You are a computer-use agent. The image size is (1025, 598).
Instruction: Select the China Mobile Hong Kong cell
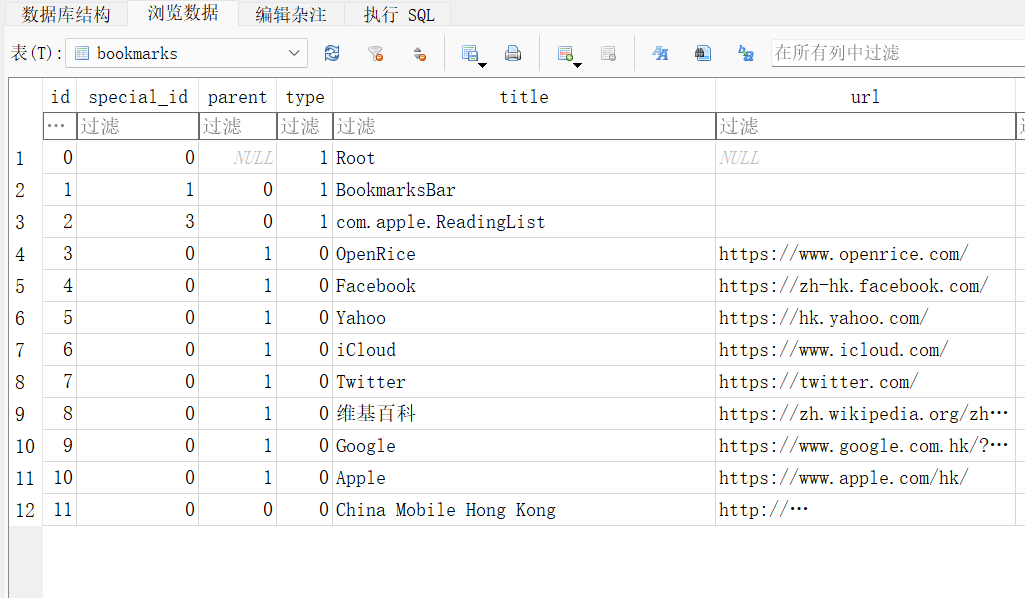click(x=524, y=510)
